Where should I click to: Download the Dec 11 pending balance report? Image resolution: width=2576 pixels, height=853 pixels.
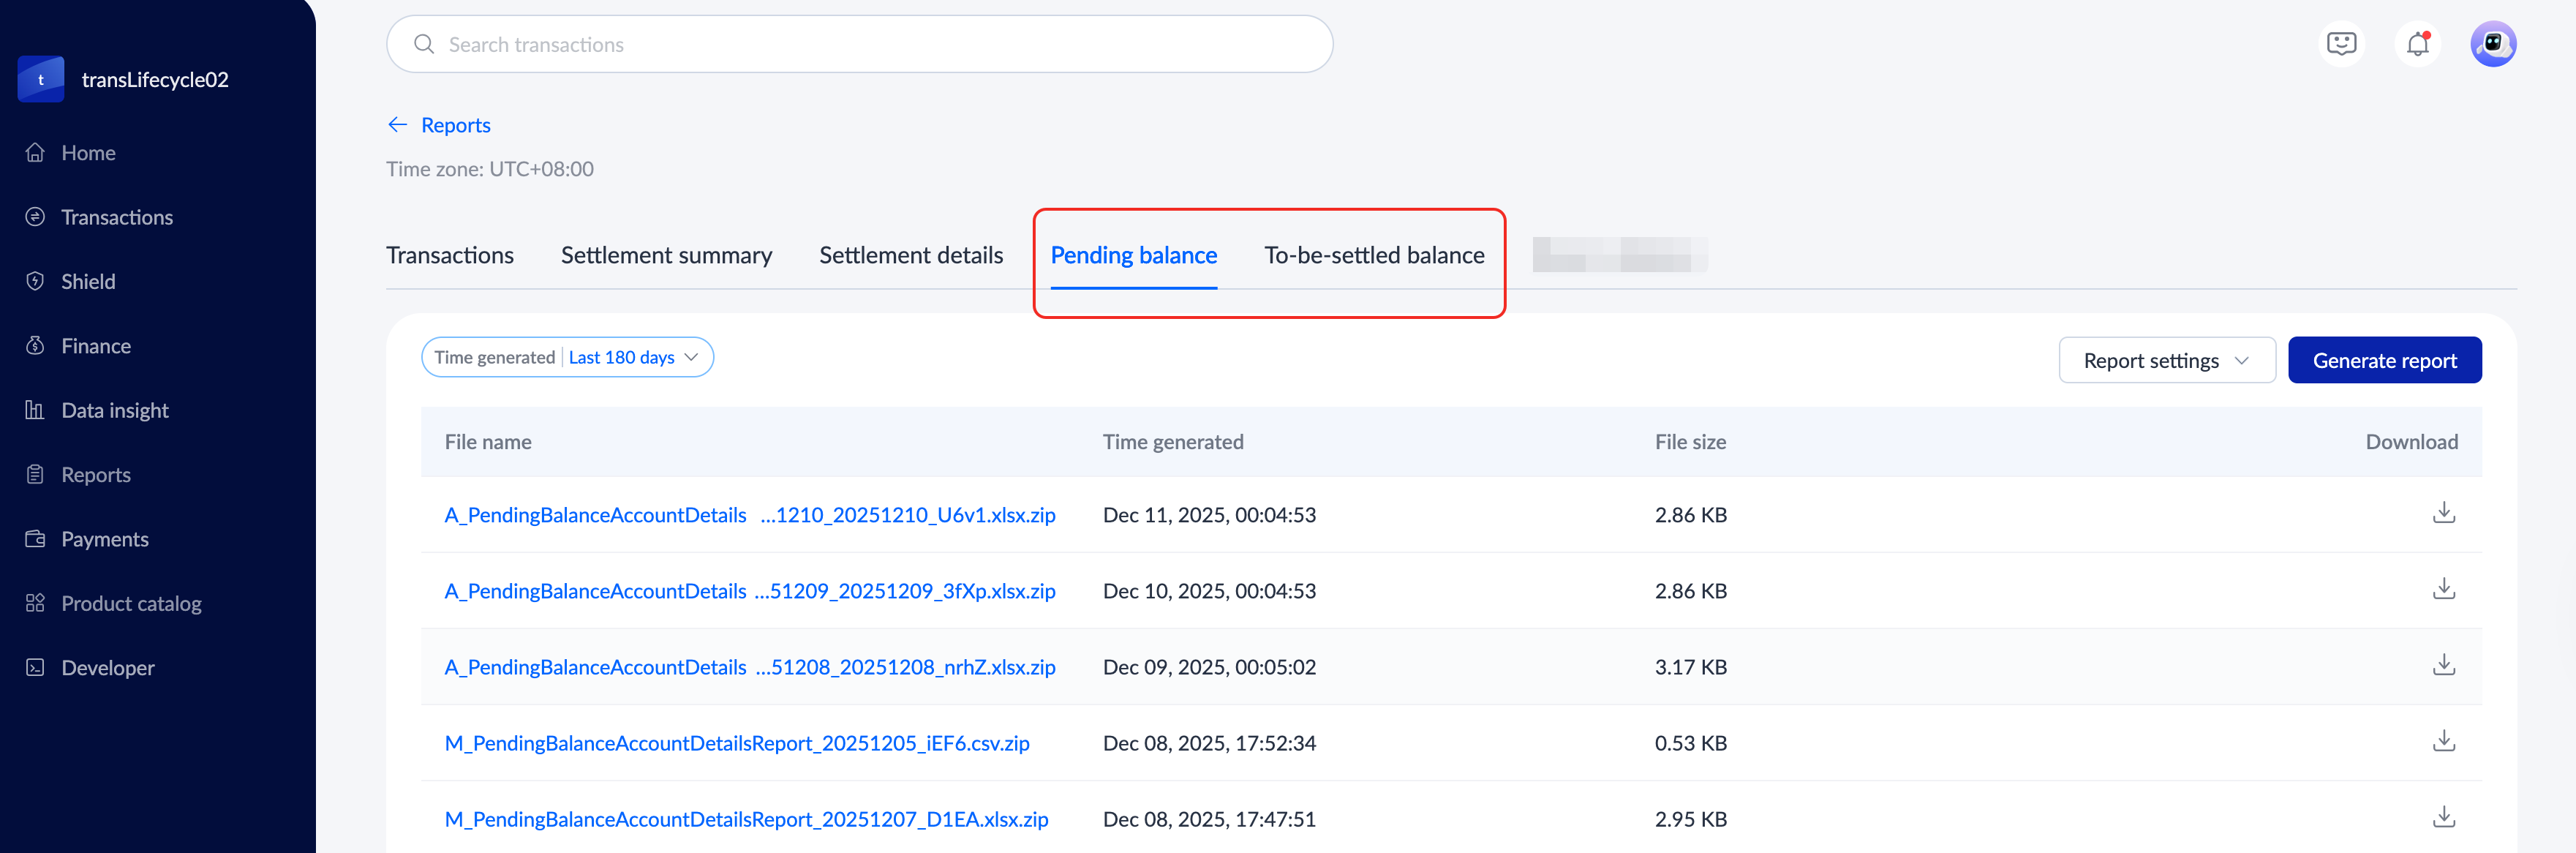[x=2443, y=513]
